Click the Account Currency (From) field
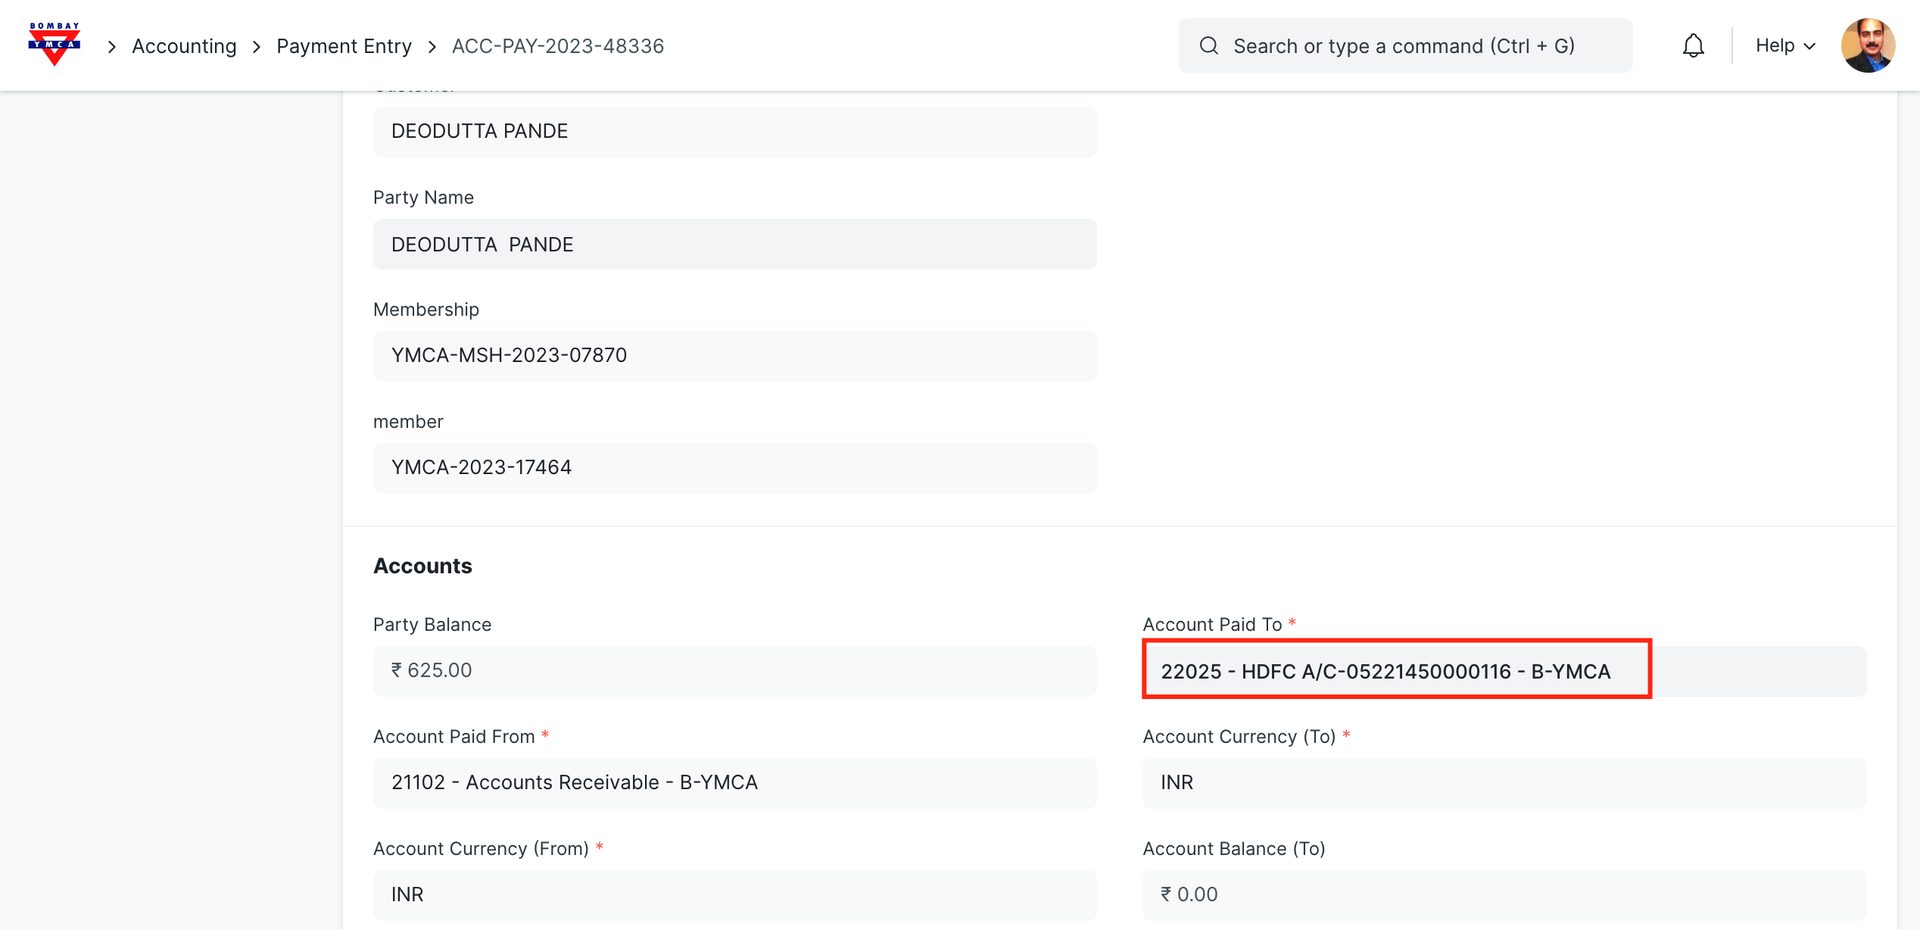Viewport: 1920px width, 930px height. pos(734,895)
